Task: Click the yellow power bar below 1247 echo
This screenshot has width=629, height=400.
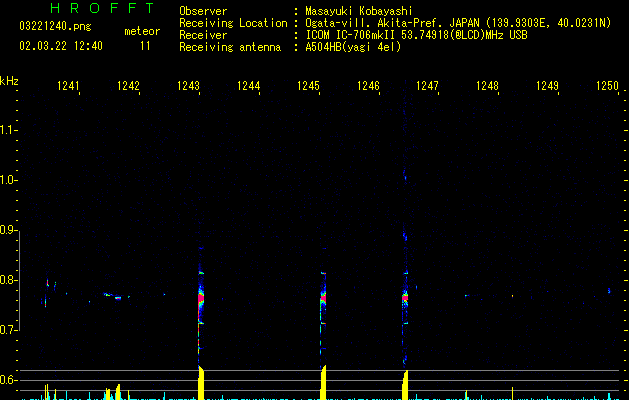Action: point(405,385)
